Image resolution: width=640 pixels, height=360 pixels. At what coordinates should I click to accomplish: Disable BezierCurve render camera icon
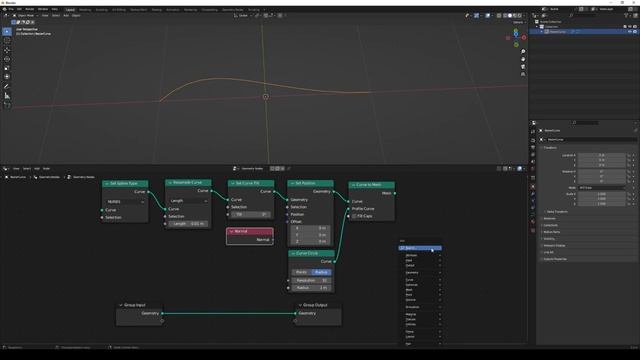pos(635,31)
